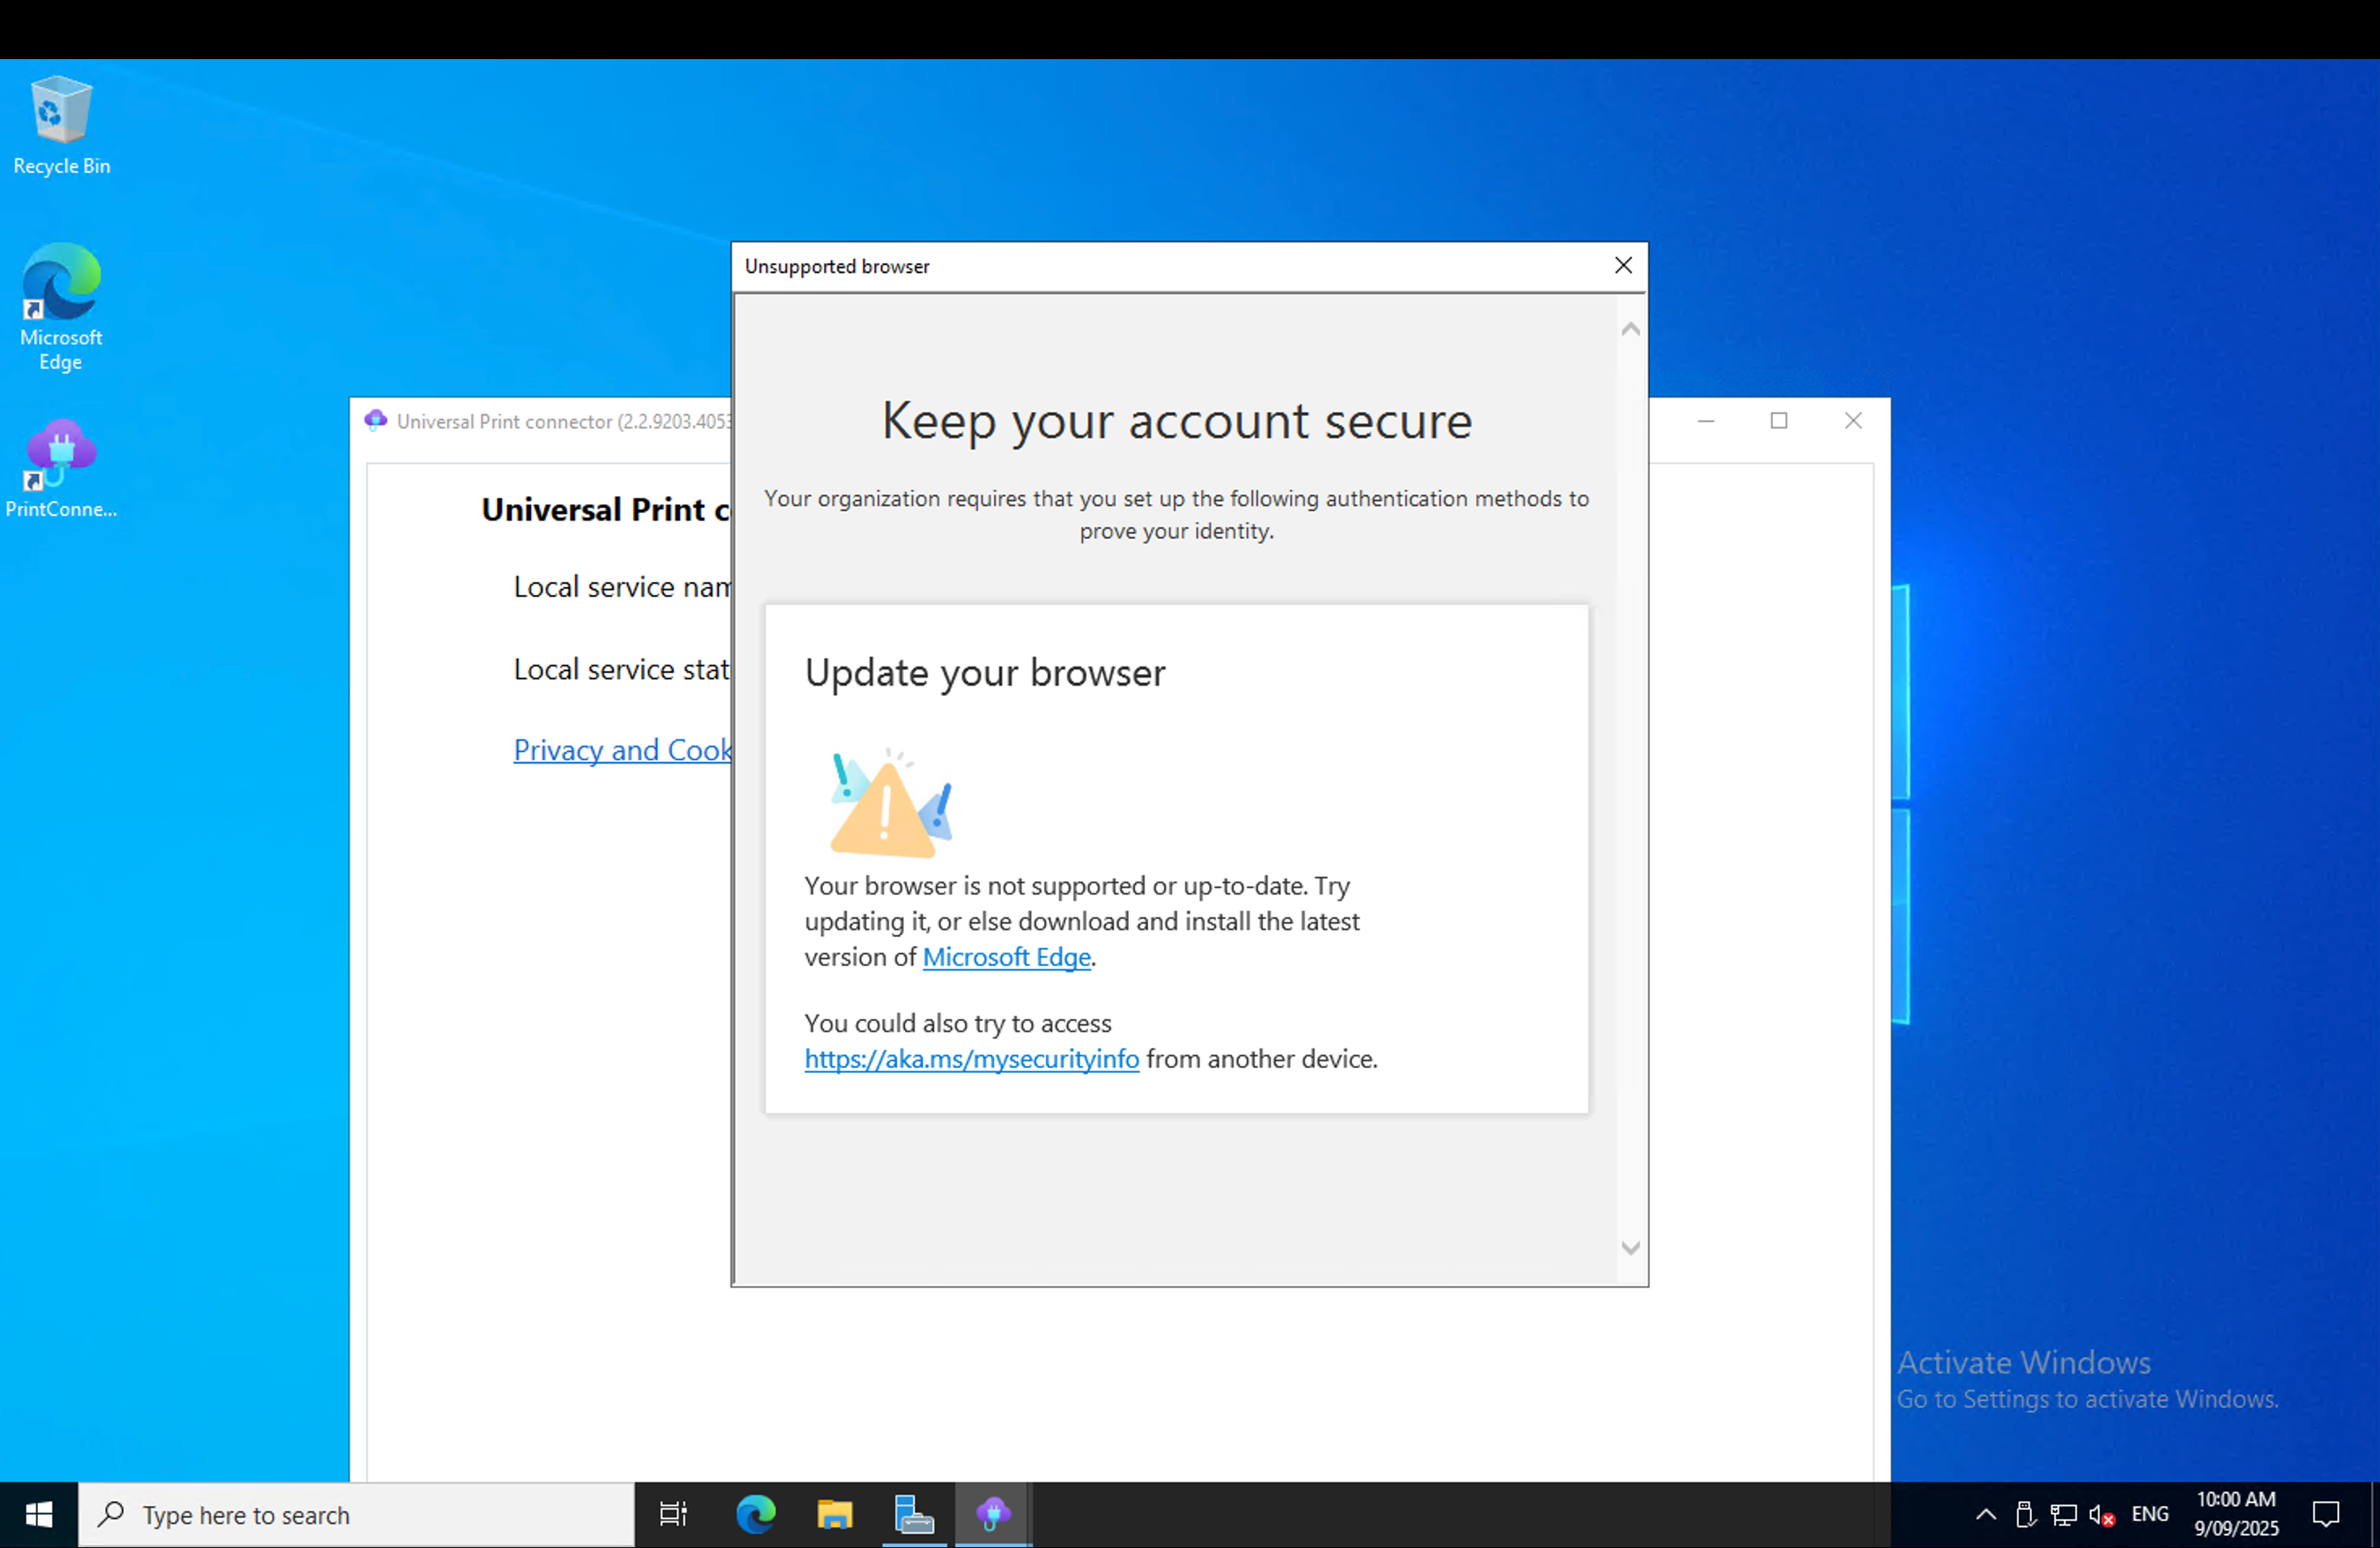Screen dimensions: 2380x1548
Task: Open the Privacy and Cookies link
Action: tap(621, 750)
